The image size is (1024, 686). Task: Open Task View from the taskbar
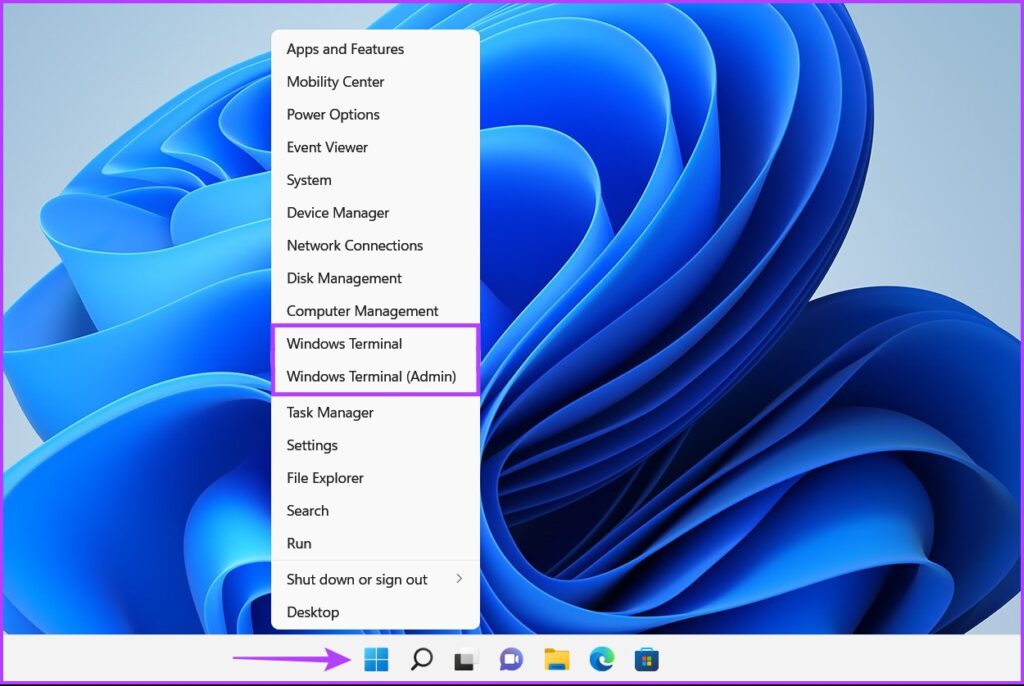tap(465, 659)
